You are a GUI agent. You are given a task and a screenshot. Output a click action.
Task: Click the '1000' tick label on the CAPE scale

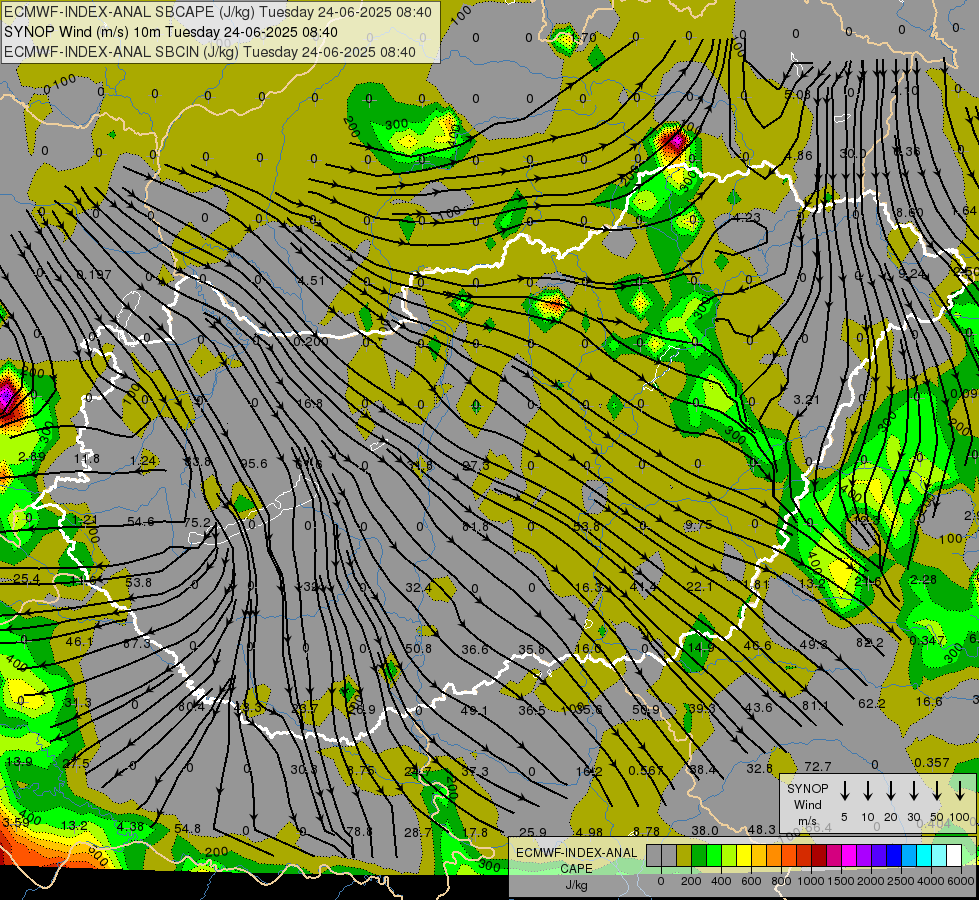[x=811, y=881]
